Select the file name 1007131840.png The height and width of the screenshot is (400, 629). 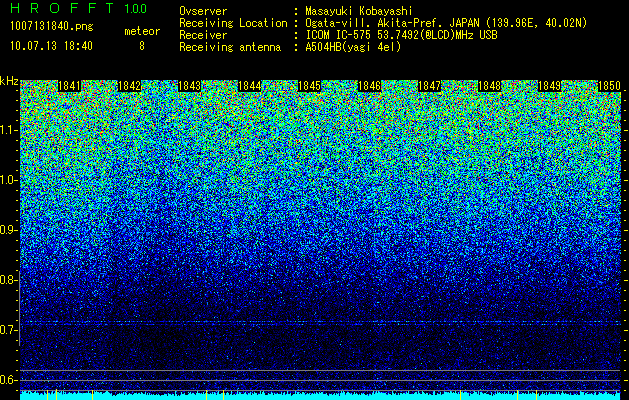[52, 26]
